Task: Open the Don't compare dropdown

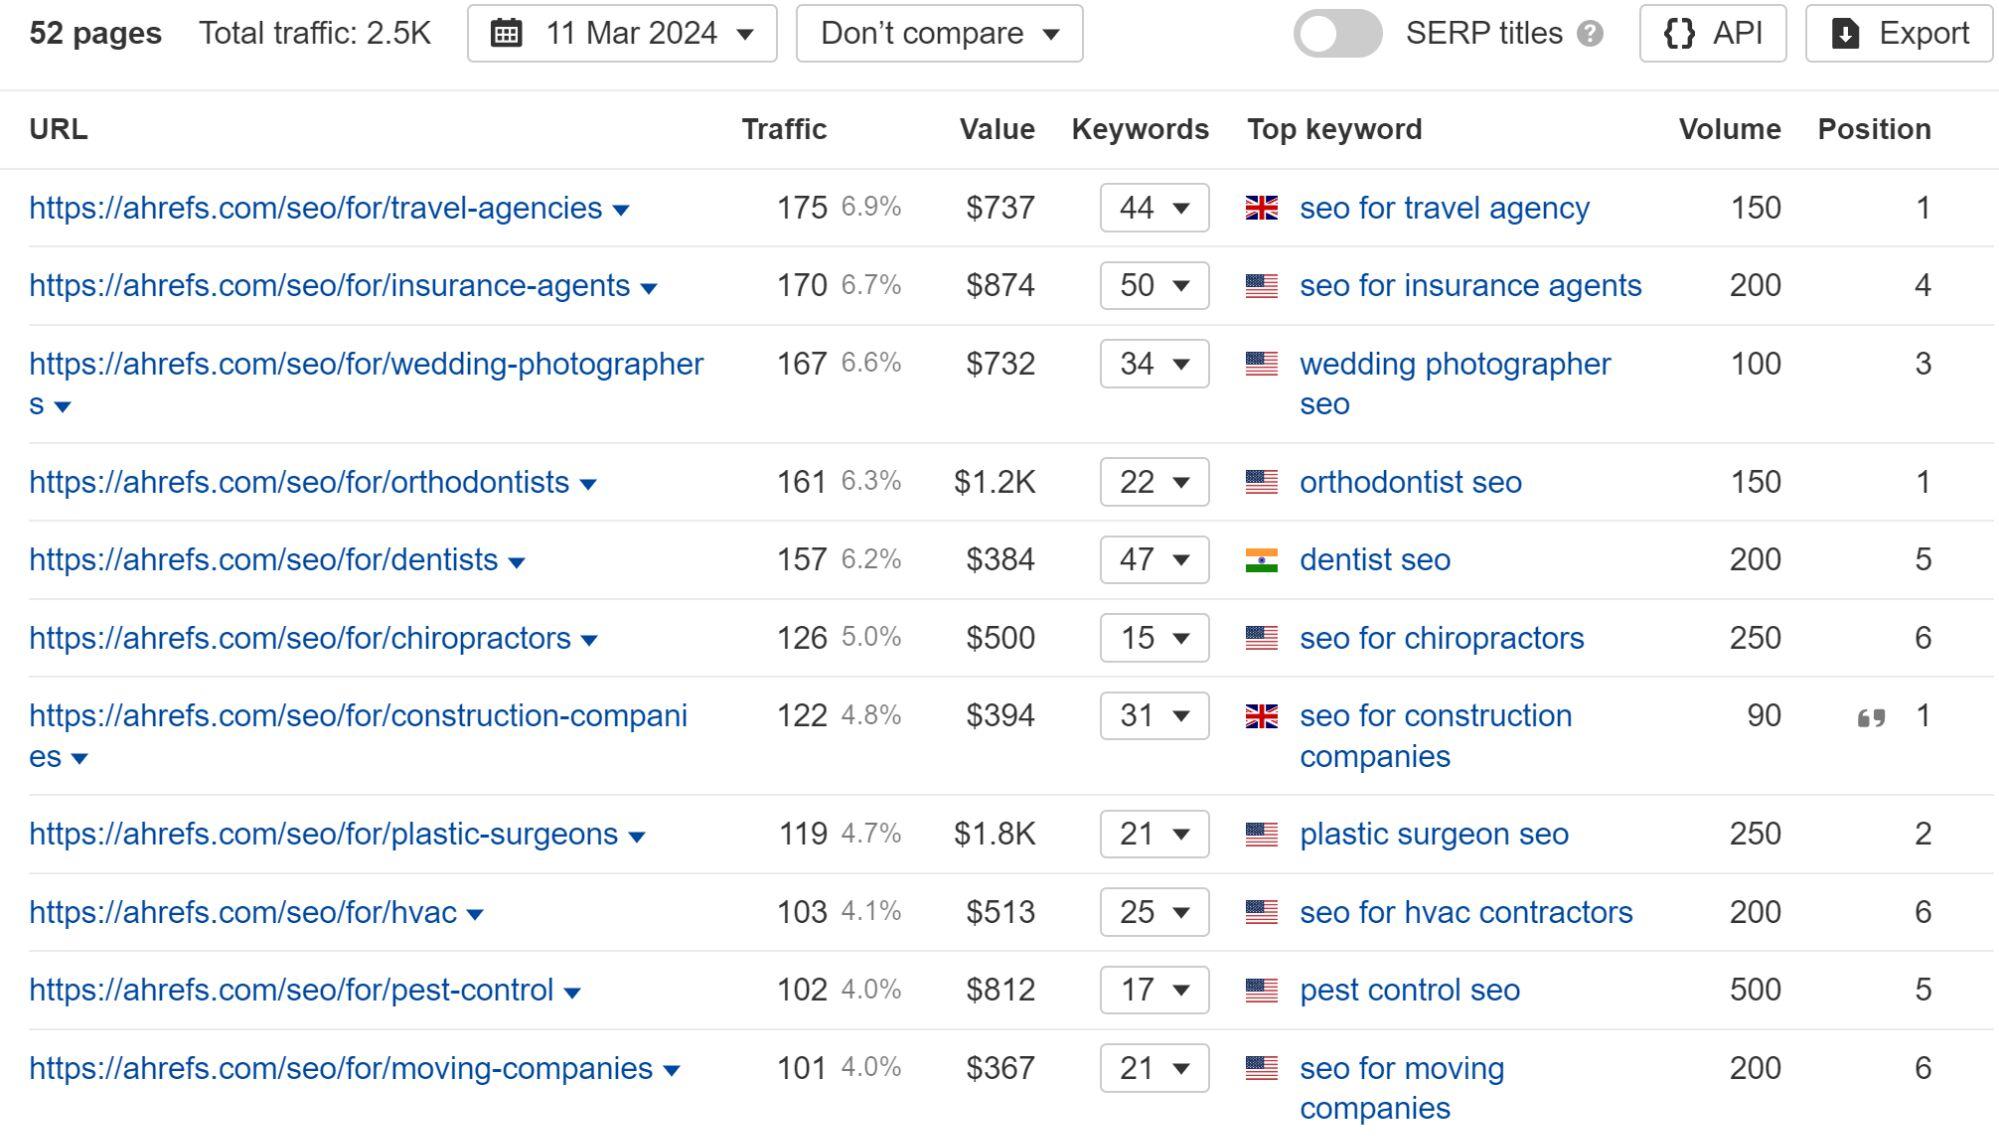Action: tap(939, 34)
